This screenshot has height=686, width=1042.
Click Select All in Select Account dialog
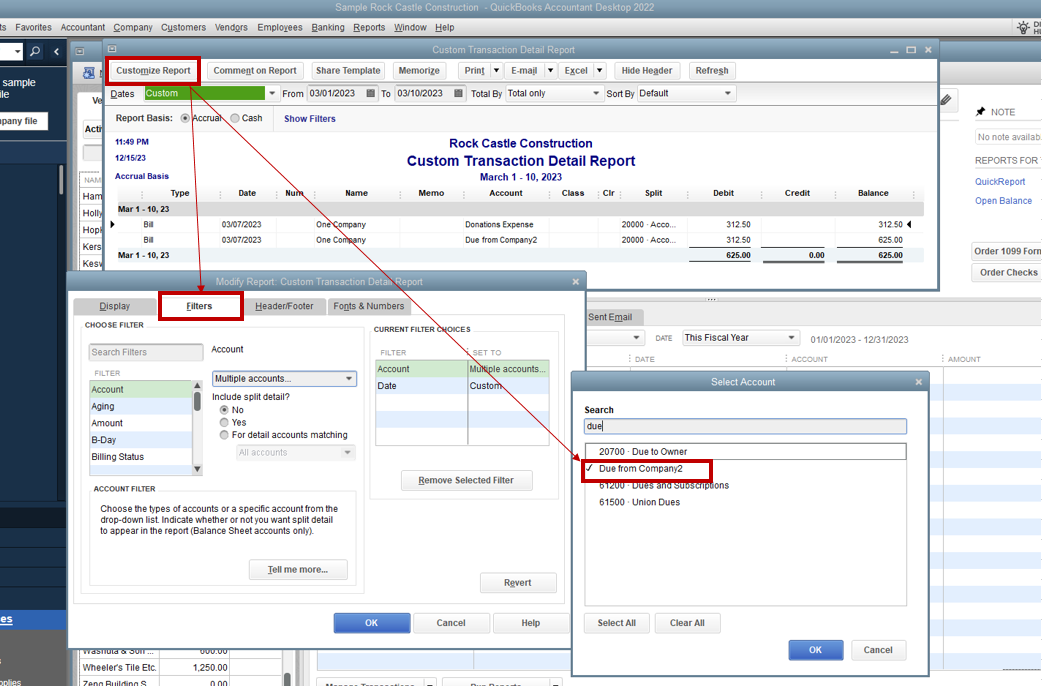point(616,624)
